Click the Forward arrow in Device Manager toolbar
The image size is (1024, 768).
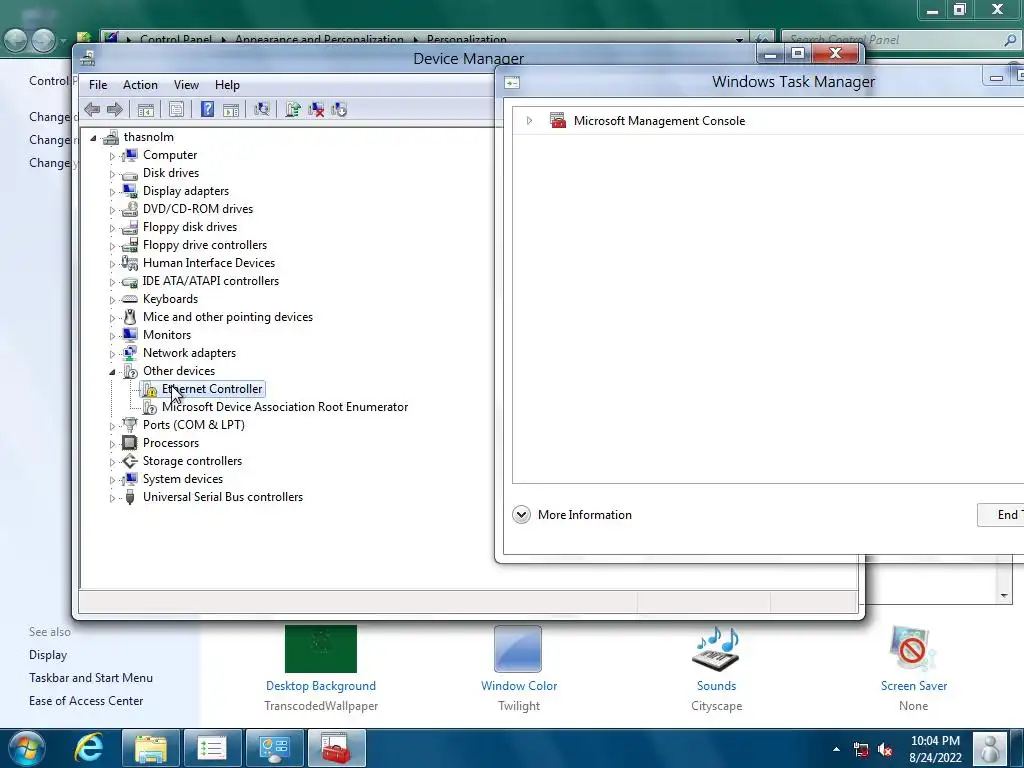114,110
